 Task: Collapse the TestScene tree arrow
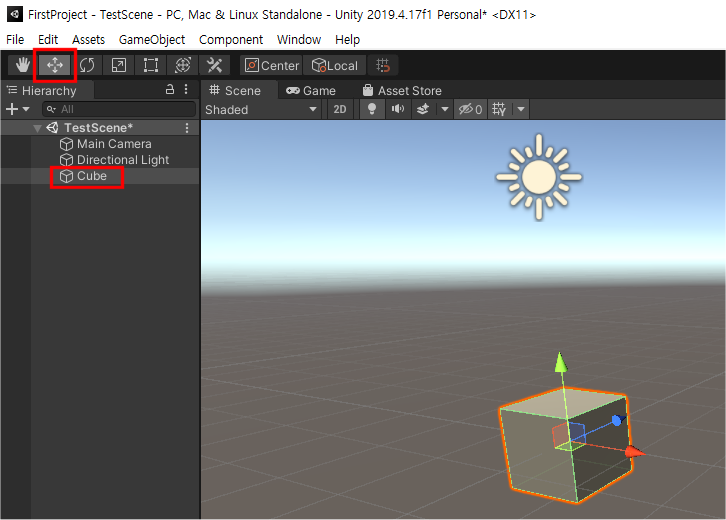[38, 128]
